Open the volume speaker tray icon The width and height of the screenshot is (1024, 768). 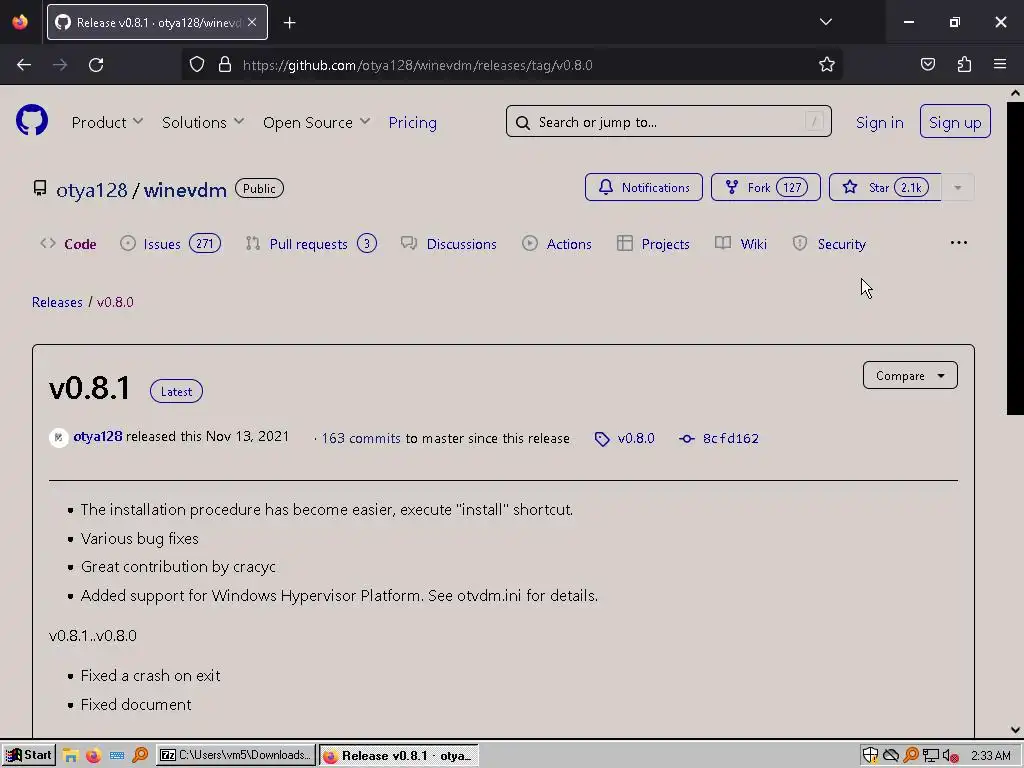pyautogui.click(x=950, y=756)
